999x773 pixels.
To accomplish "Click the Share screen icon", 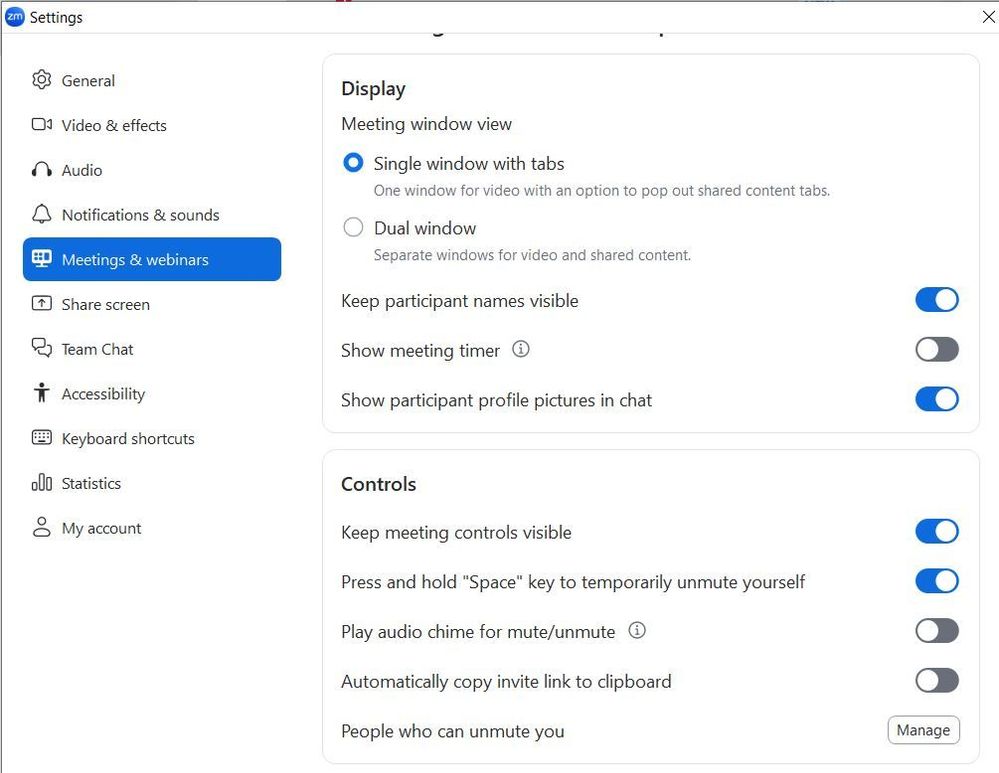I will tap(41, 304).
